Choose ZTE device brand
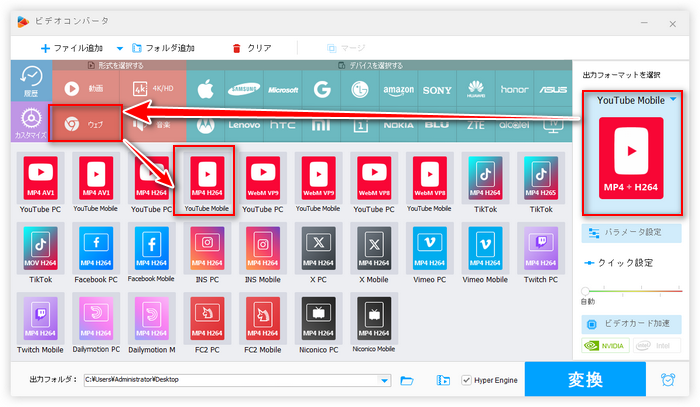700x407 pixels. tap(475, 125)
